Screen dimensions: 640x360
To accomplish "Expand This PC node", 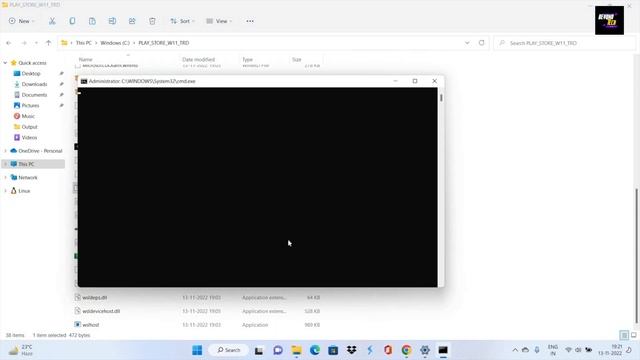I will click(5, 164).
